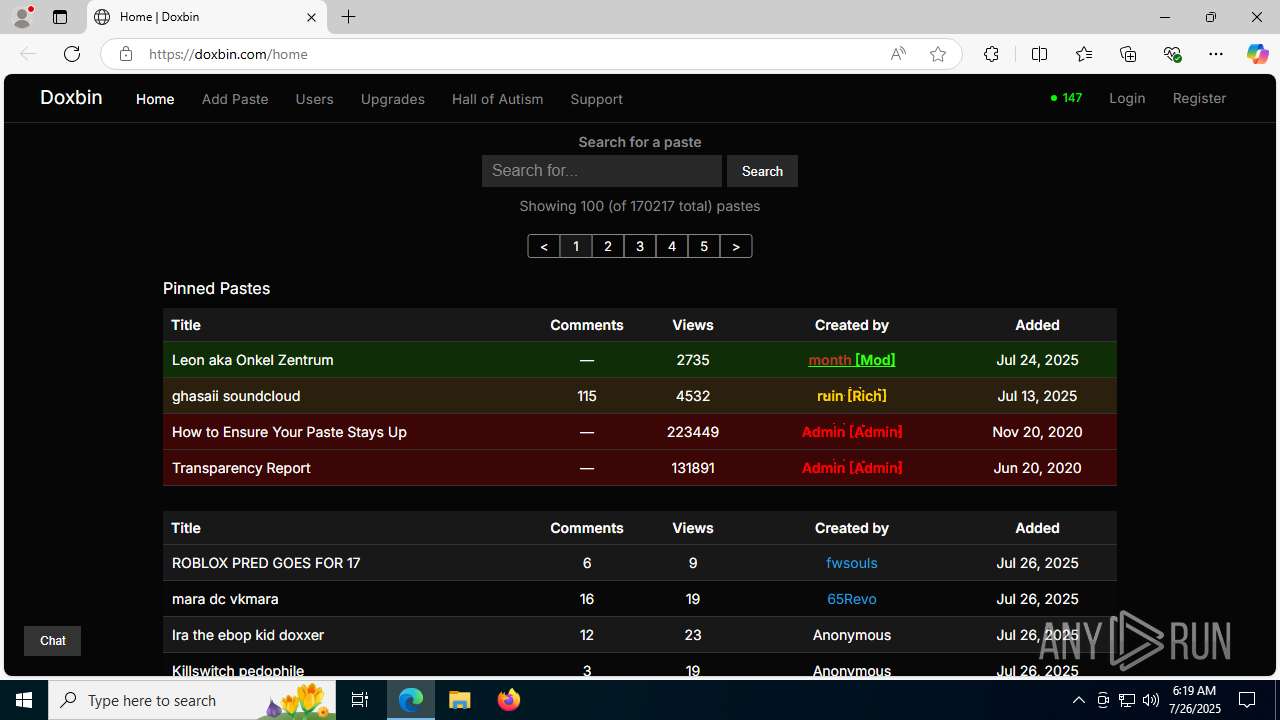Open Browser essentials icon
Image resolution: width=1280 pixels, height=720 pixels.
click(x=1172, y=54)
